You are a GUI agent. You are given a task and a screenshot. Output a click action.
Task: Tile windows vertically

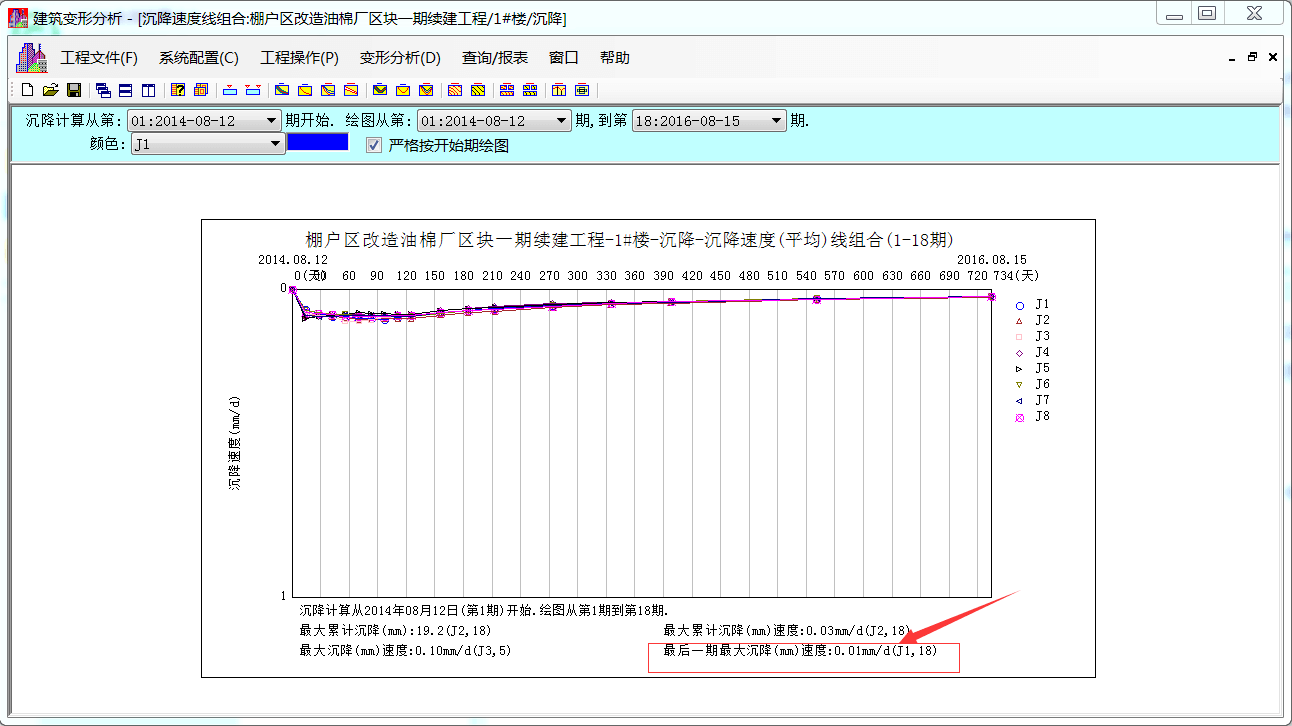tap(147, 90)
